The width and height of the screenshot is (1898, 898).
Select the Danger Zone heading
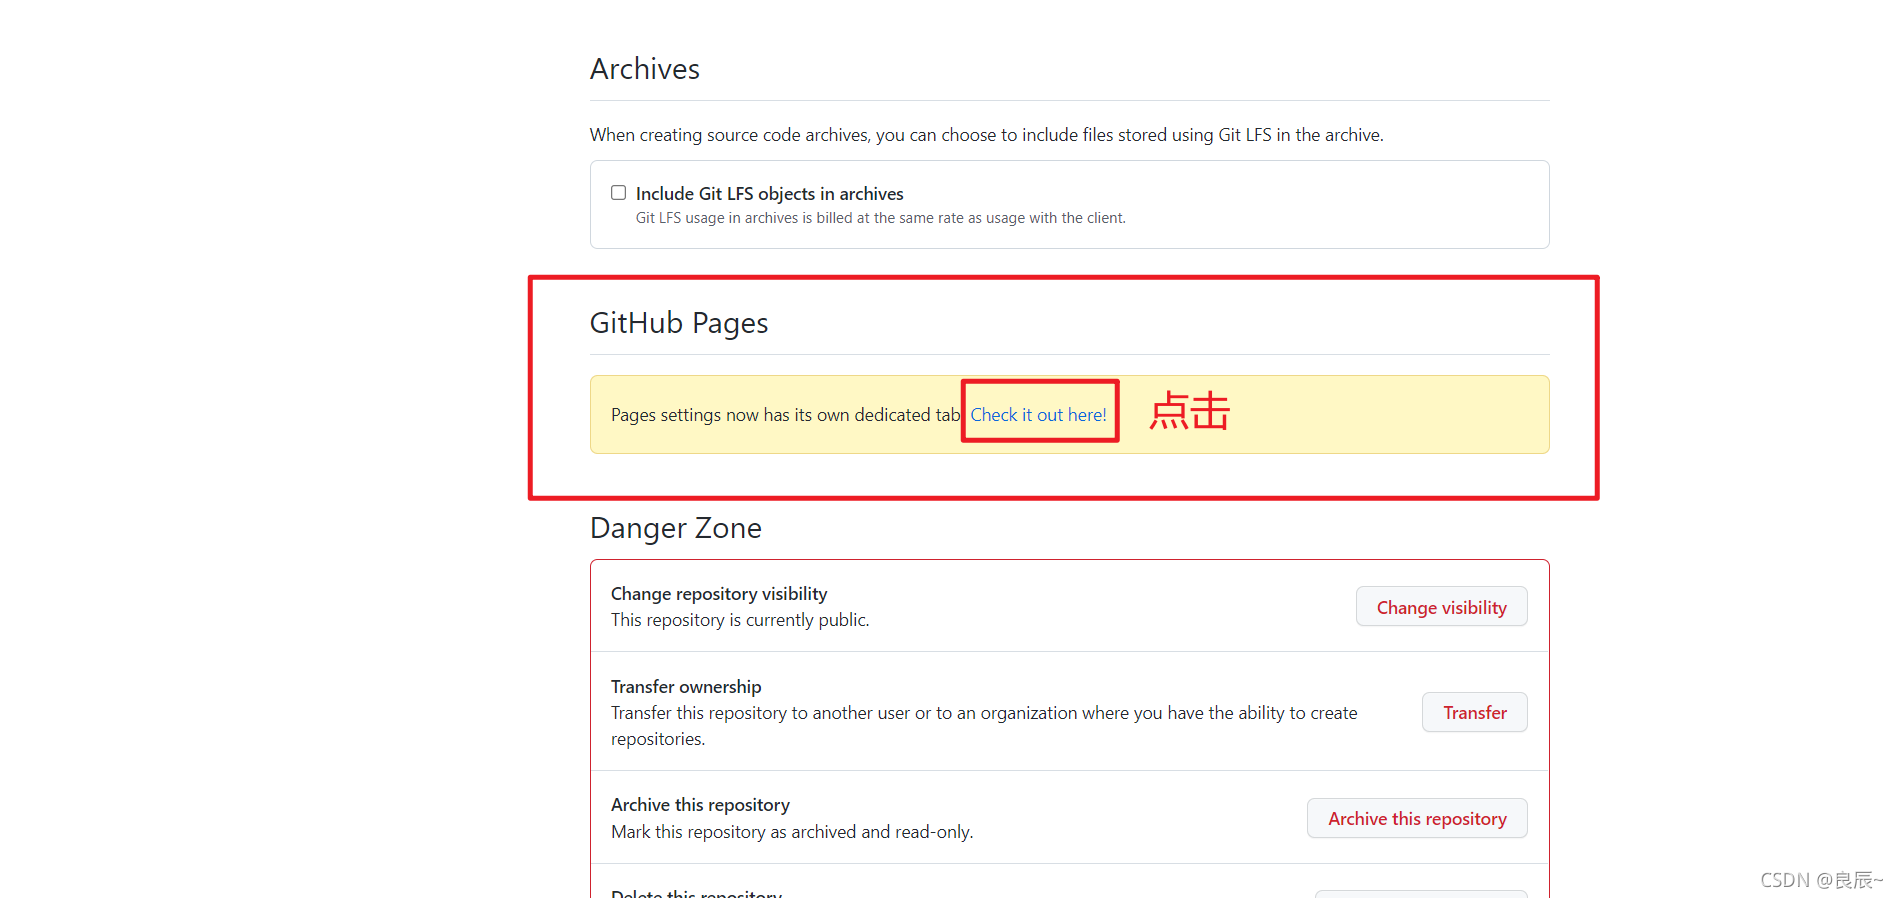676,528
